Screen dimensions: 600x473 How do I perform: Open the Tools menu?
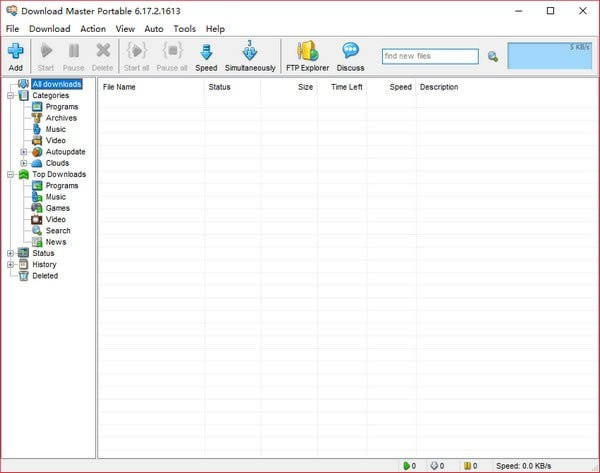pyautogui.click(x=184, y=29)
